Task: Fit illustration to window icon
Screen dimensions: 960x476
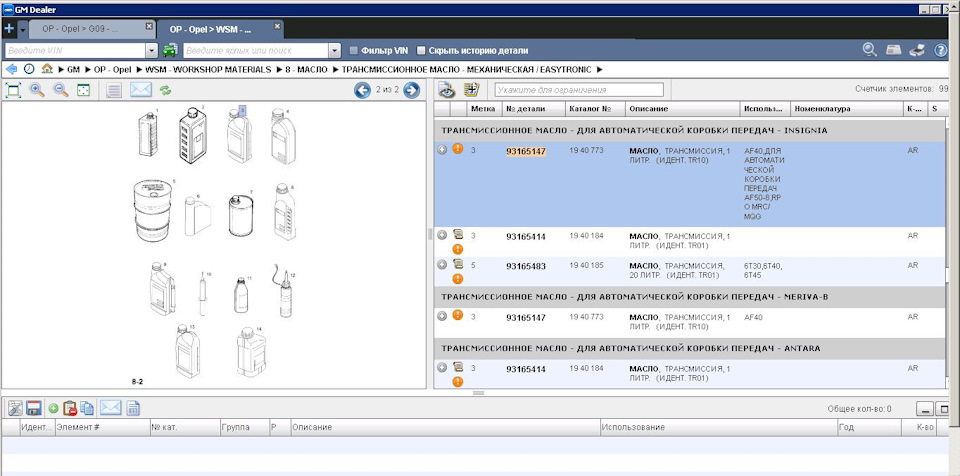Action: 13,91
